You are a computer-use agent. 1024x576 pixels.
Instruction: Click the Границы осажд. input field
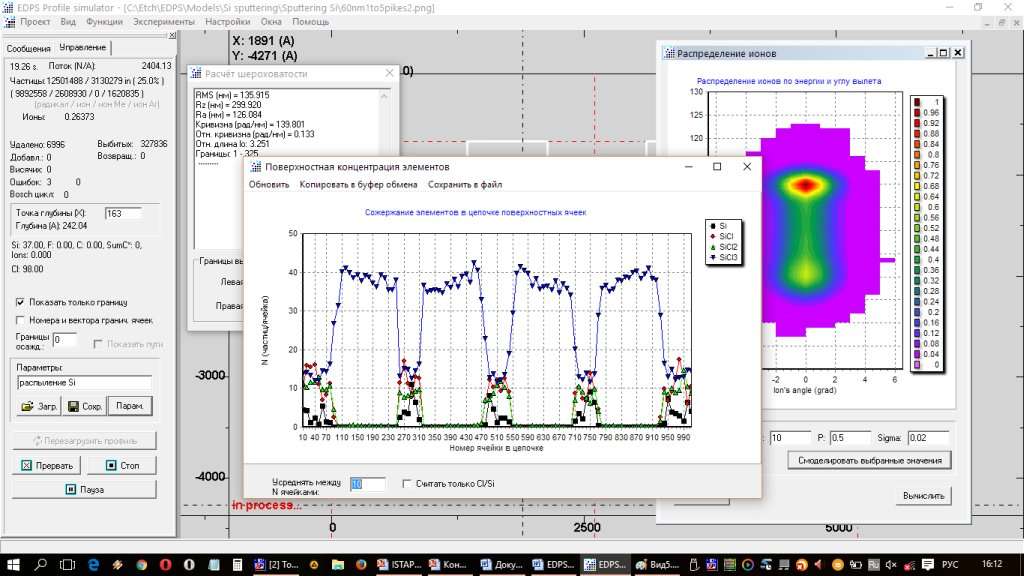[65, 340]
